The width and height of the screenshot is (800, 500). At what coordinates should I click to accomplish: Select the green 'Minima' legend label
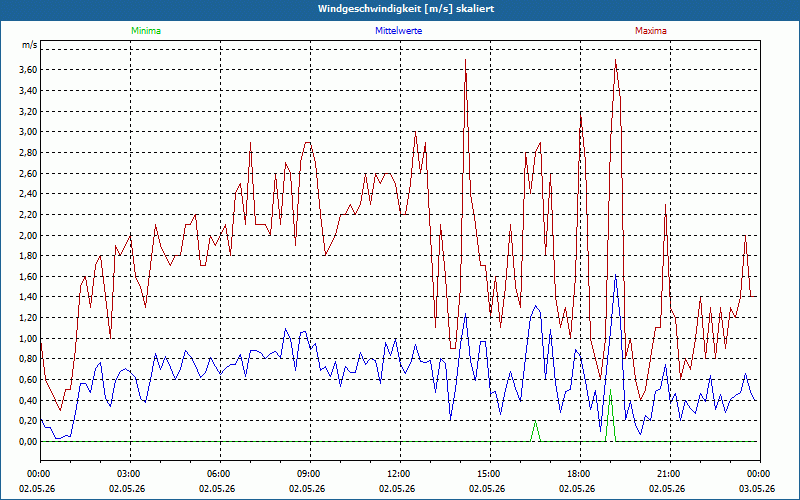[146, 31]
